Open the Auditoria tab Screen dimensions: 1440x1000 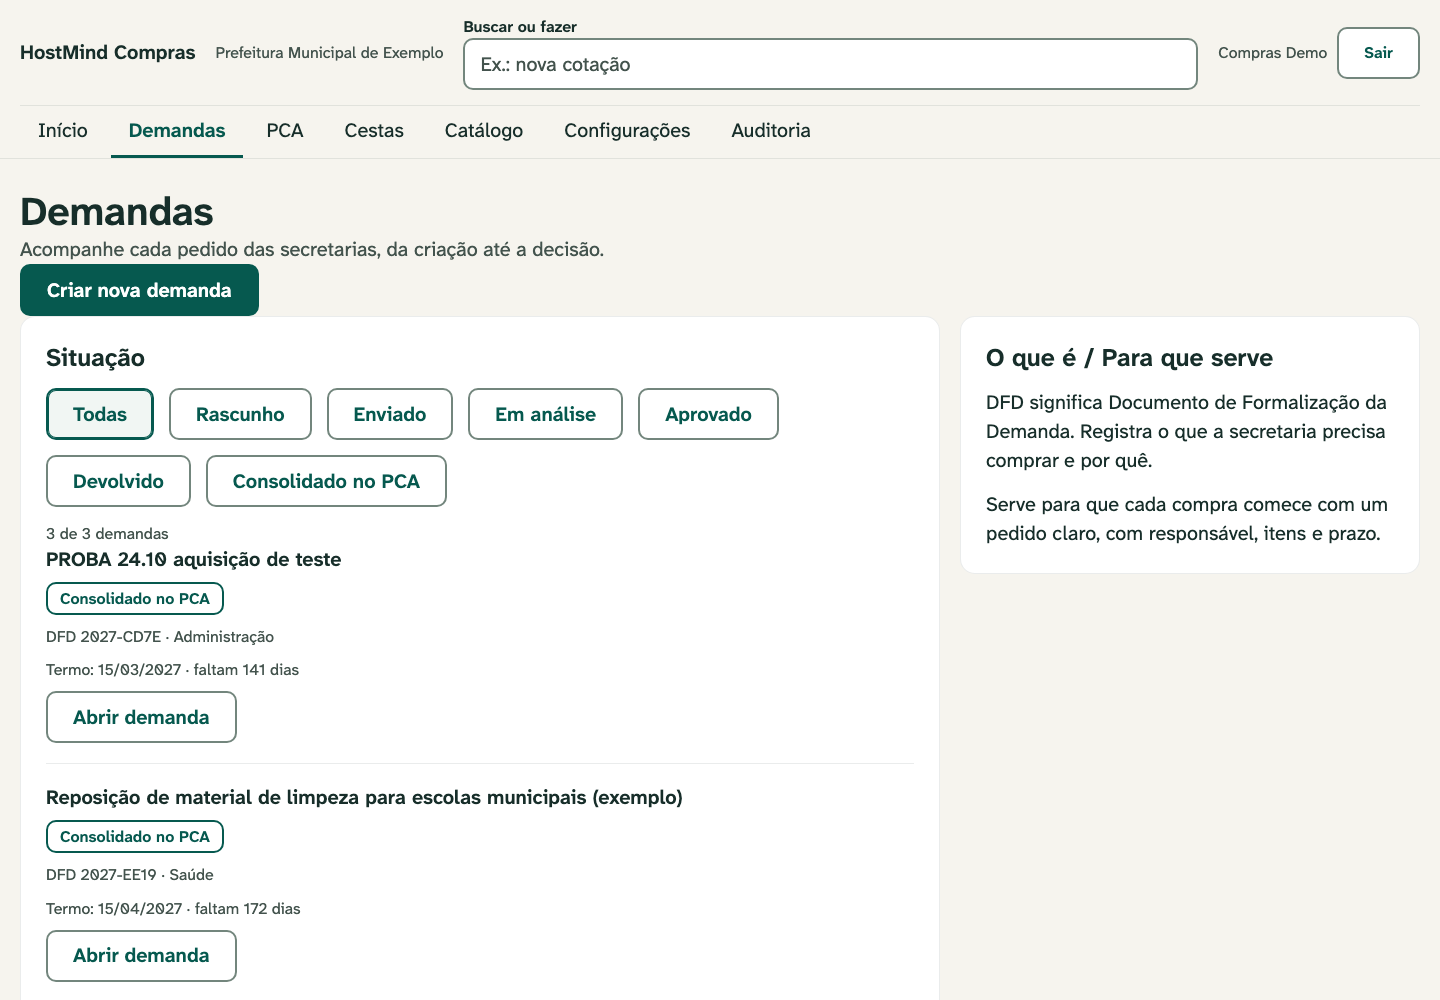coord(771,131)
